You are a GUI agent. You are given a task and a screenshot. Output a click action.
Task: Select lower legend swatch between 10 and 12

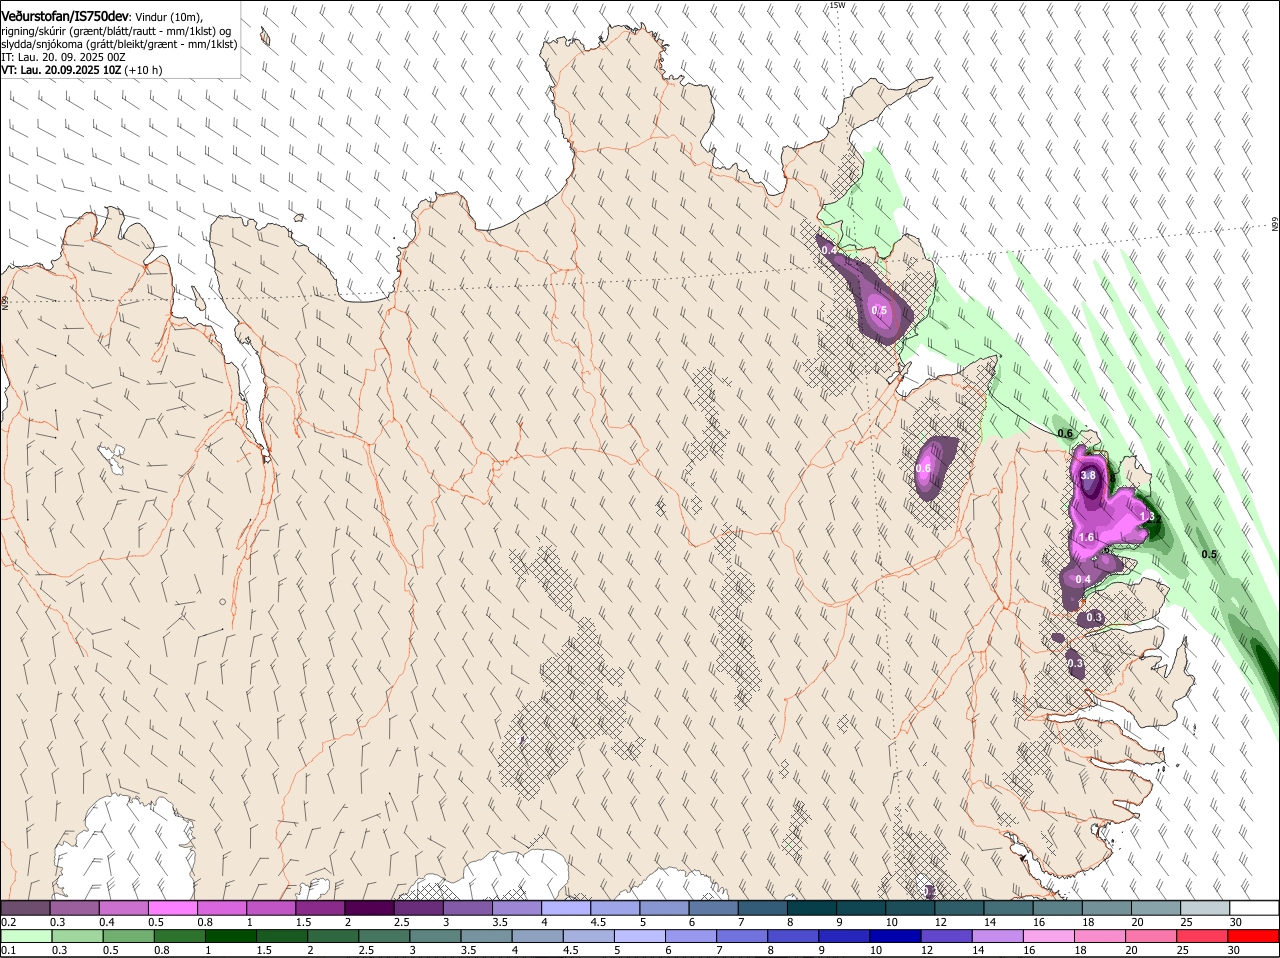pos(895,936)
